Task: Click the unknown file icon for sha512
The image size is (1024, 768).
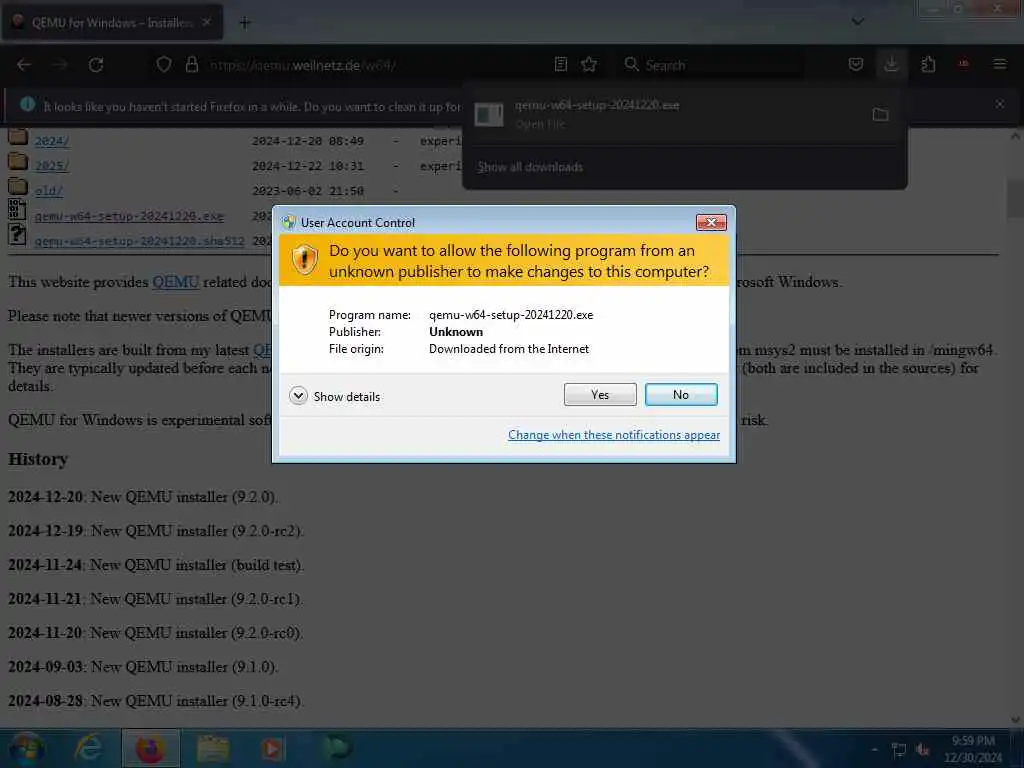Action: (16, 234)
